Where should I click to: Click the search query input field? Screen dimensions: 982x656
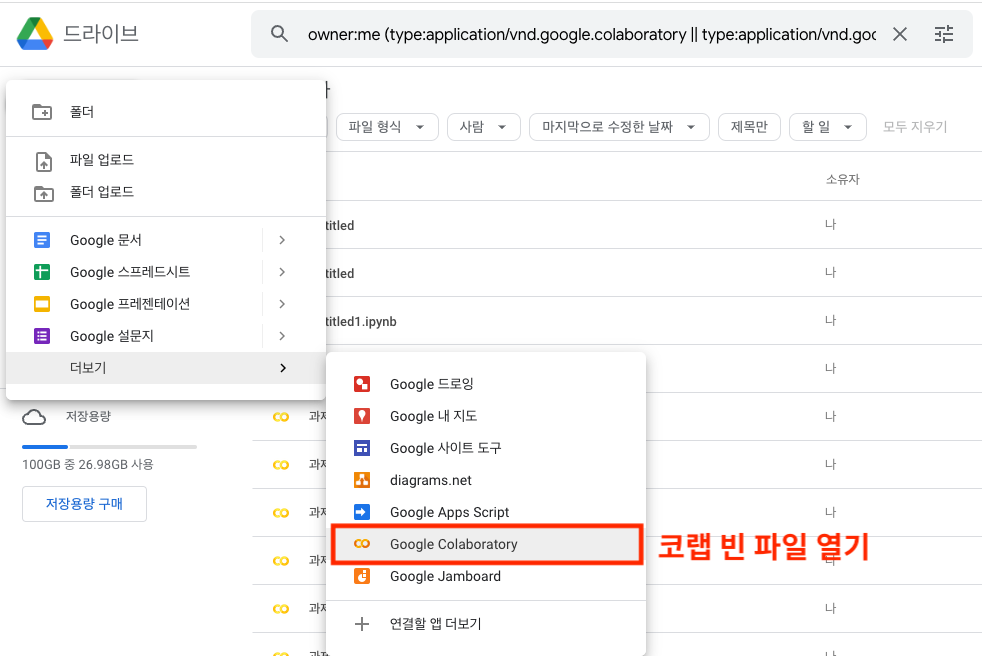pyautogui.click(x=591, y=34)
